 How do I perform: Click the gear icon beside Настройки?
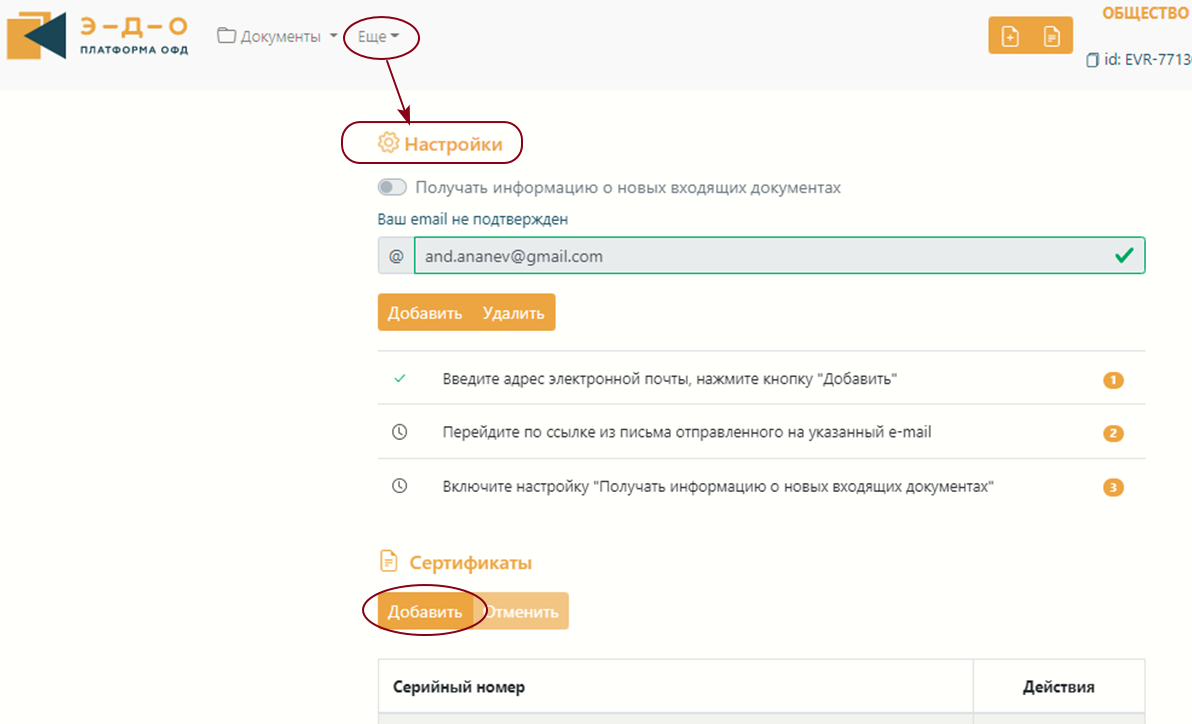388,144
